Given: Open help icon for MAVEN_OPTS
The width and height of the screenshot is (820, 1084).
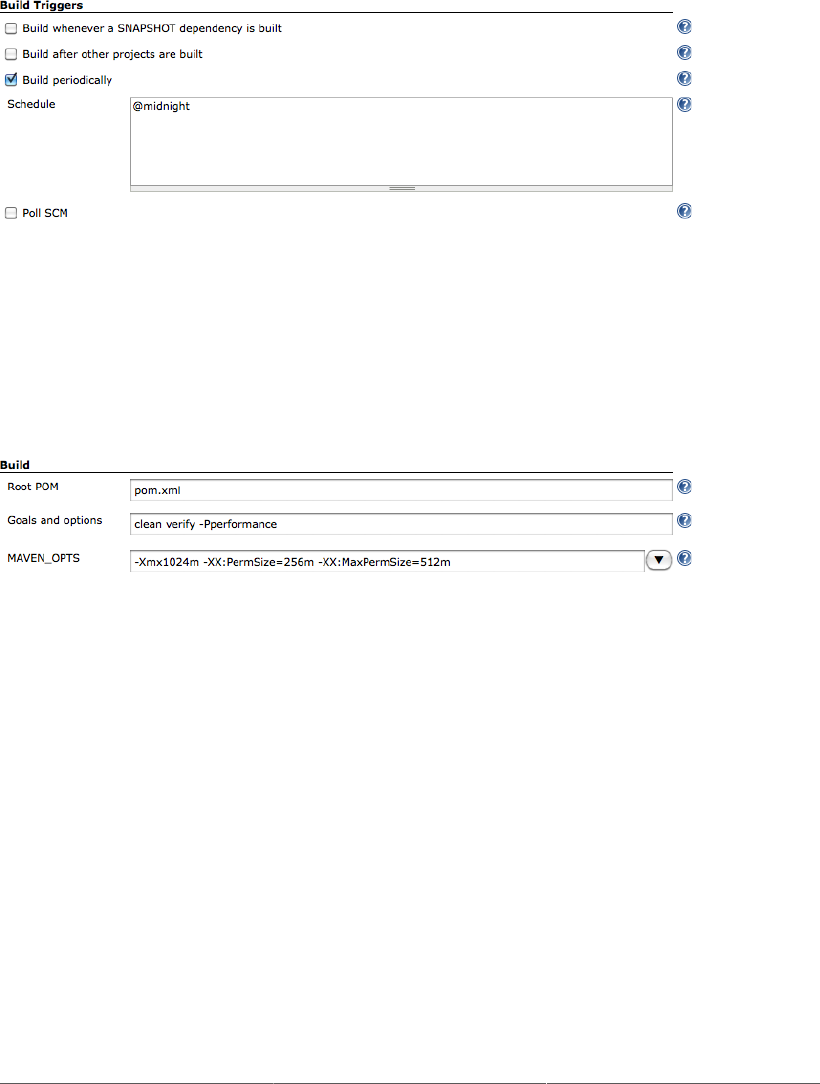Looking at the screenshot, I should coord(684,558).
